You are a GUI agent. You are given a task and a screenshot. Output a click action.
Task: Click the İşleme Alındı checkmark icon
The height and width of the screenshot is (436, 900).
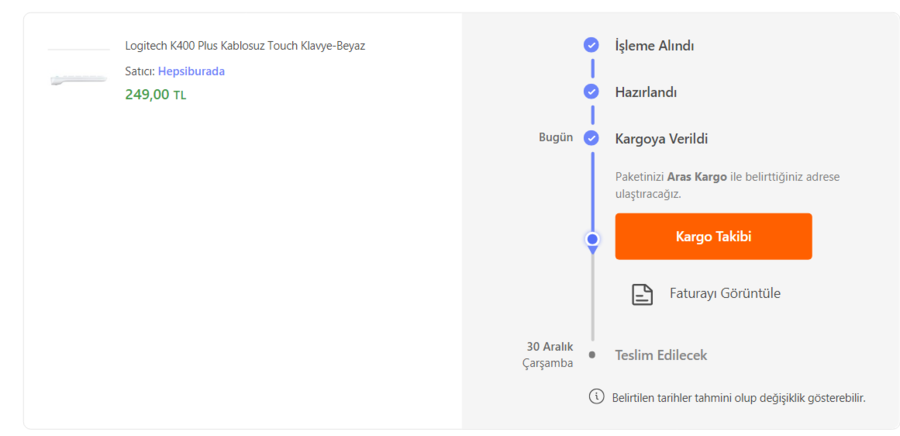point(591,45)
